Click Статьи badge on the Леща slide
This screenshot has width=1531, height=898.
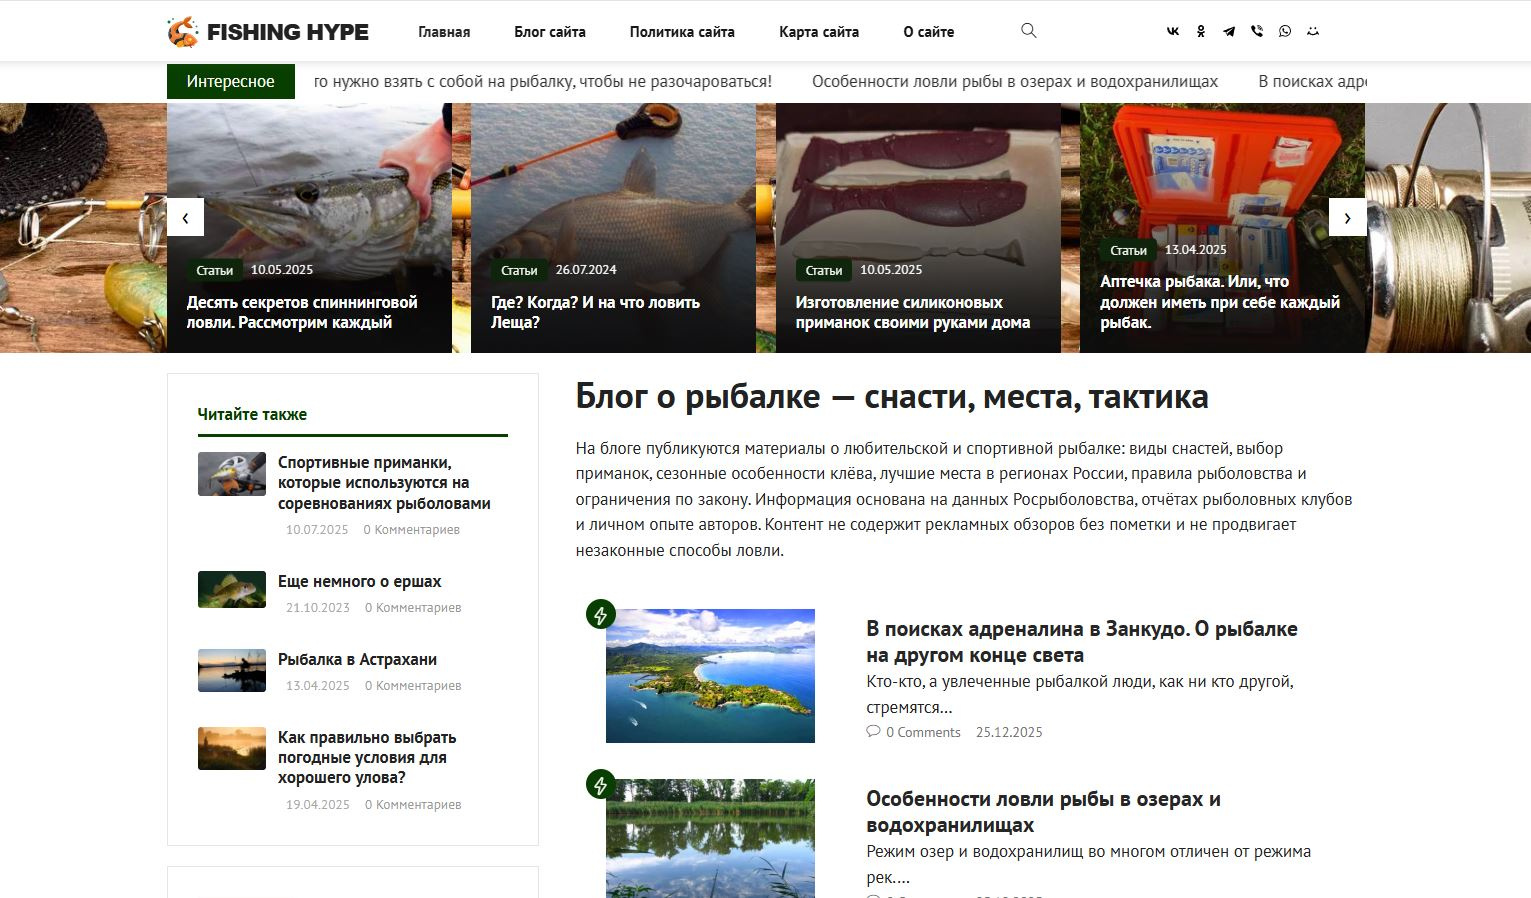519,270
